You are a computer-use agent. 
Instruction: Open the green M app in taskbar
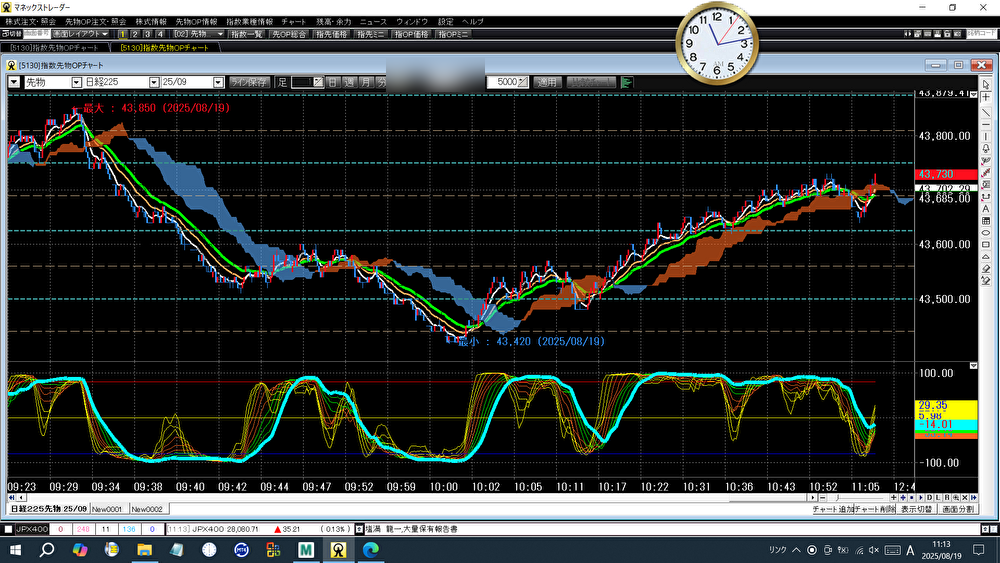(306, 550)
